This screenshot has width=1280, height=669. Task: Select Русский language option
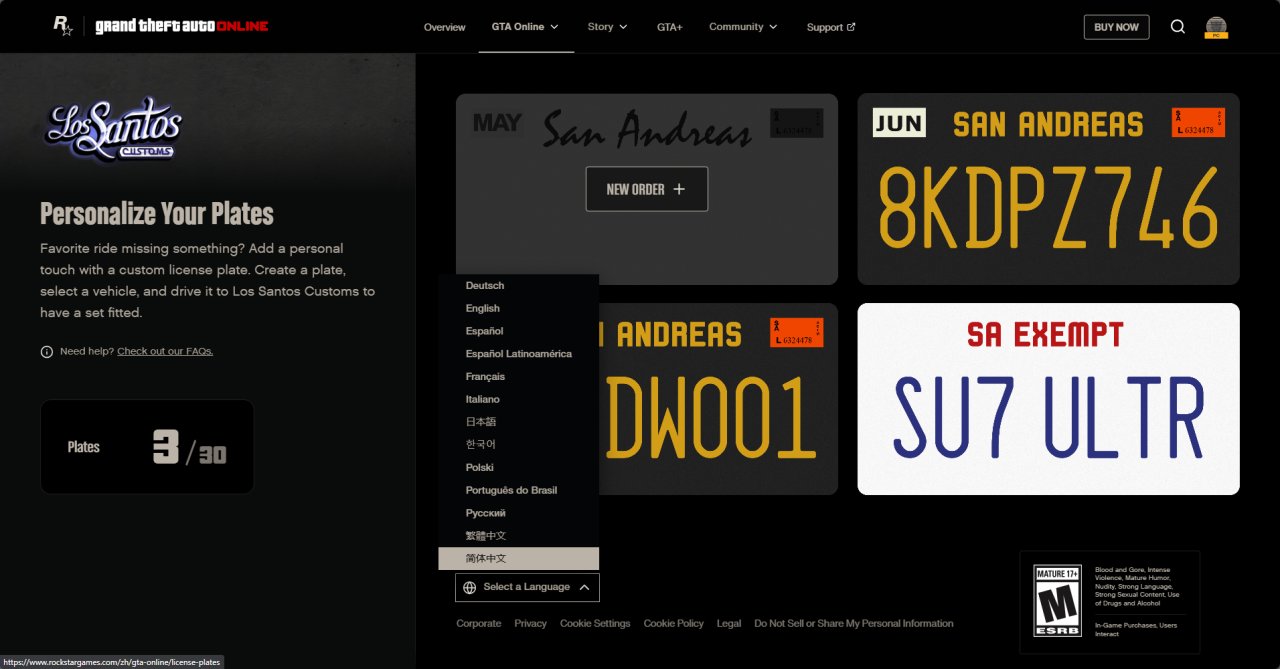point(518,513)
